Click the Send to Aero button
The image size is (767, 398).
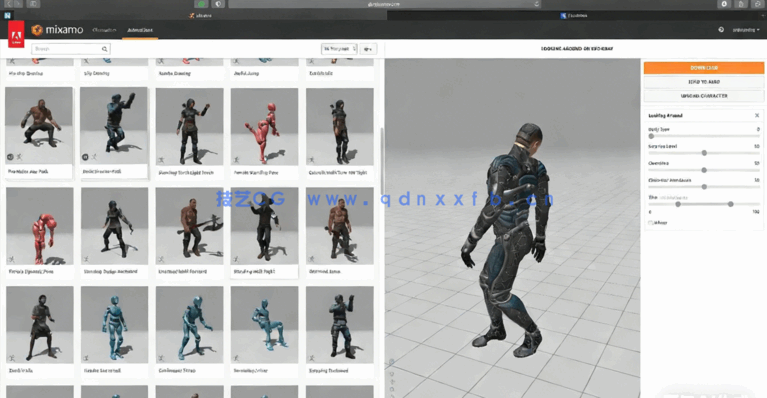pyautogui.click(x=704, y=82)
